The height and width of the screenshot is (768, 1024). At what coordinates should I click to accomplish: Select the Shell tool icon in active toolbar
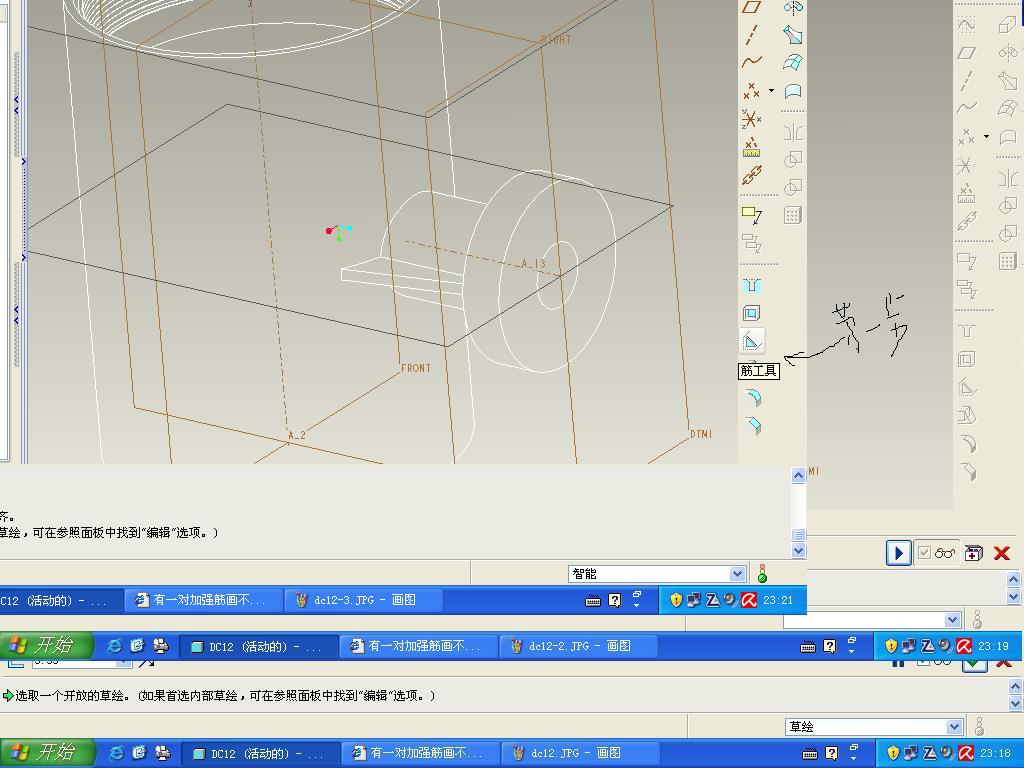[x=752, y=313]
